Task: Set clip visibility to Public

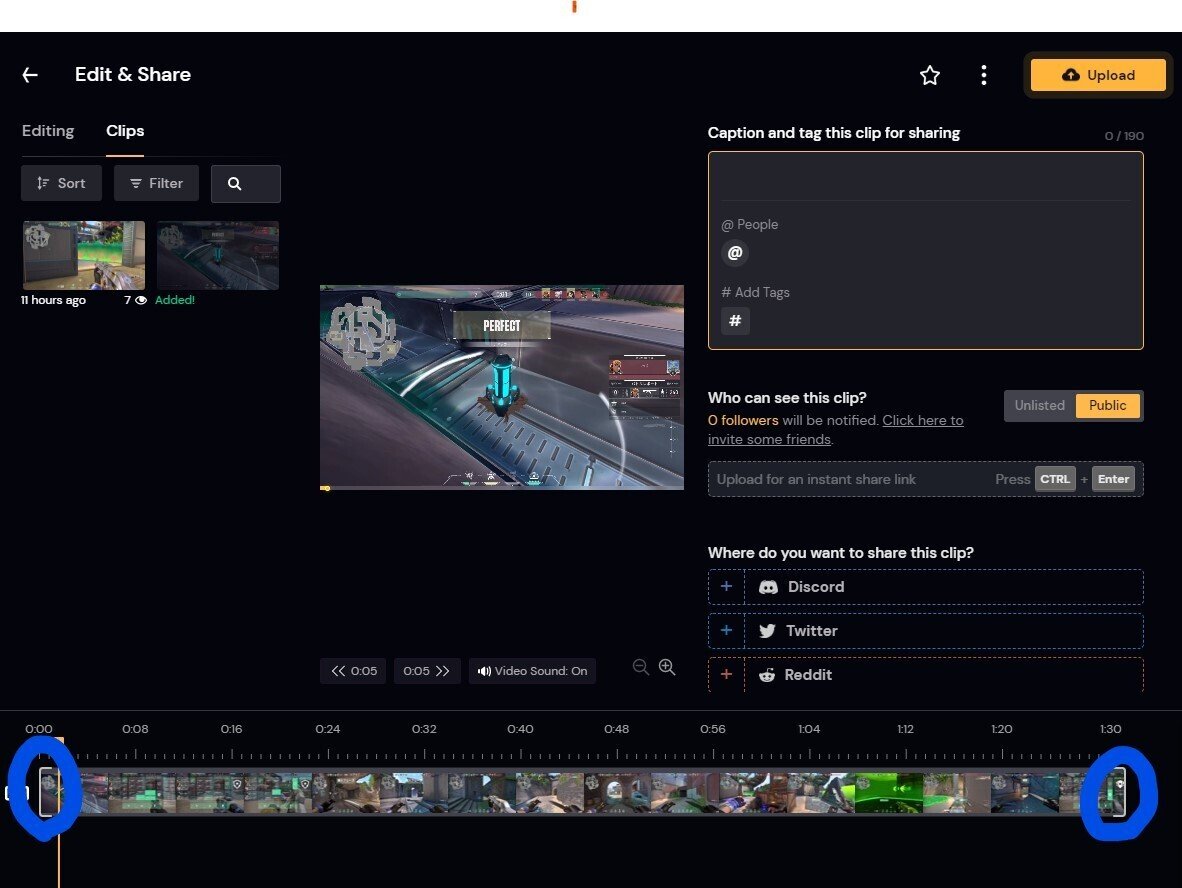Action: tap(1107, 406)
